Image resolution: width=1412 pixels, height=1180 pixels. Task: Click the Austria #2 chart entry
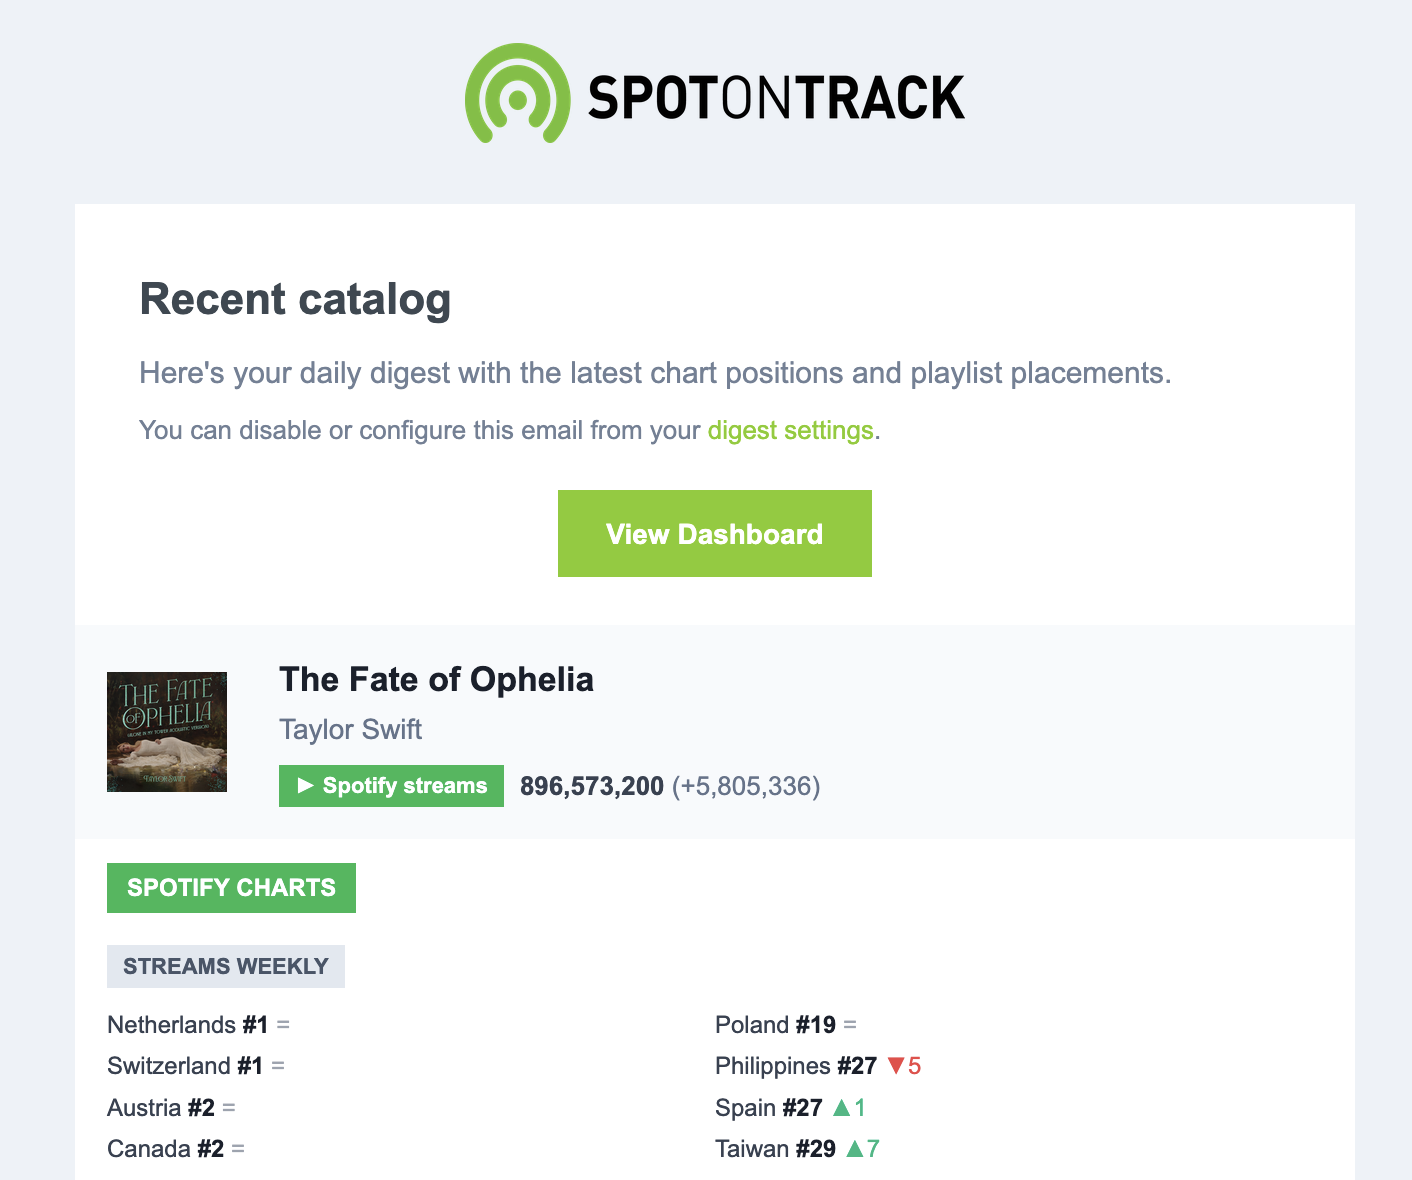161,1108
